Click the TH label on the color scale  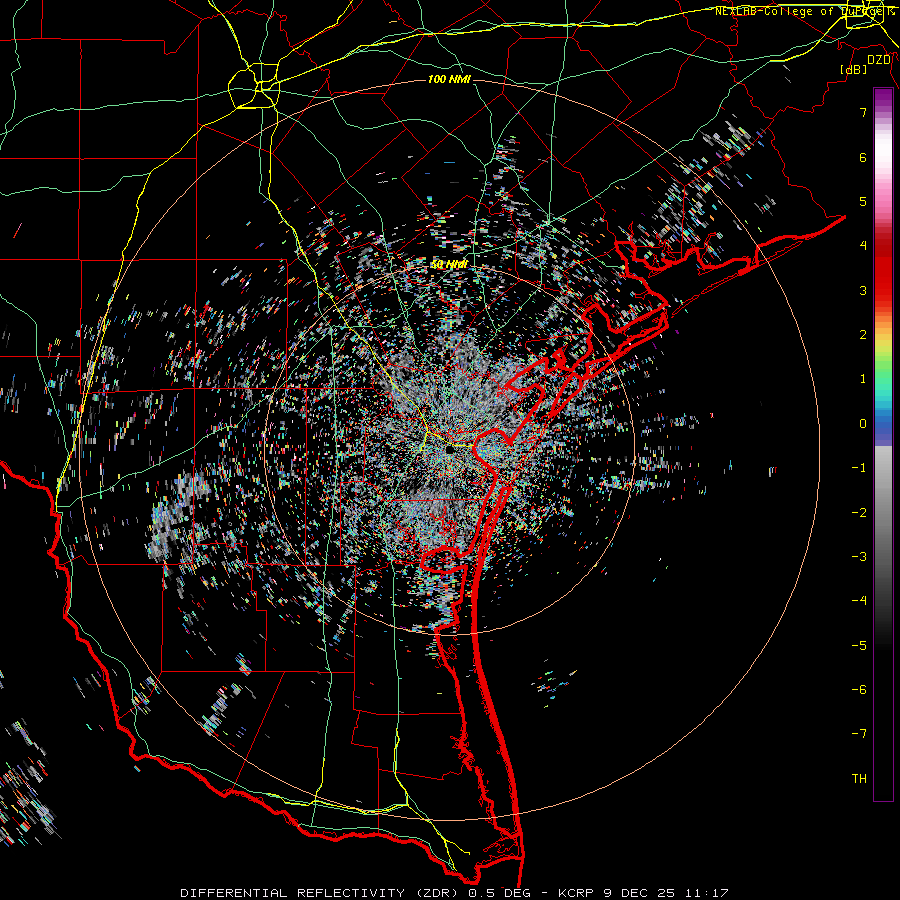[859, 779]
